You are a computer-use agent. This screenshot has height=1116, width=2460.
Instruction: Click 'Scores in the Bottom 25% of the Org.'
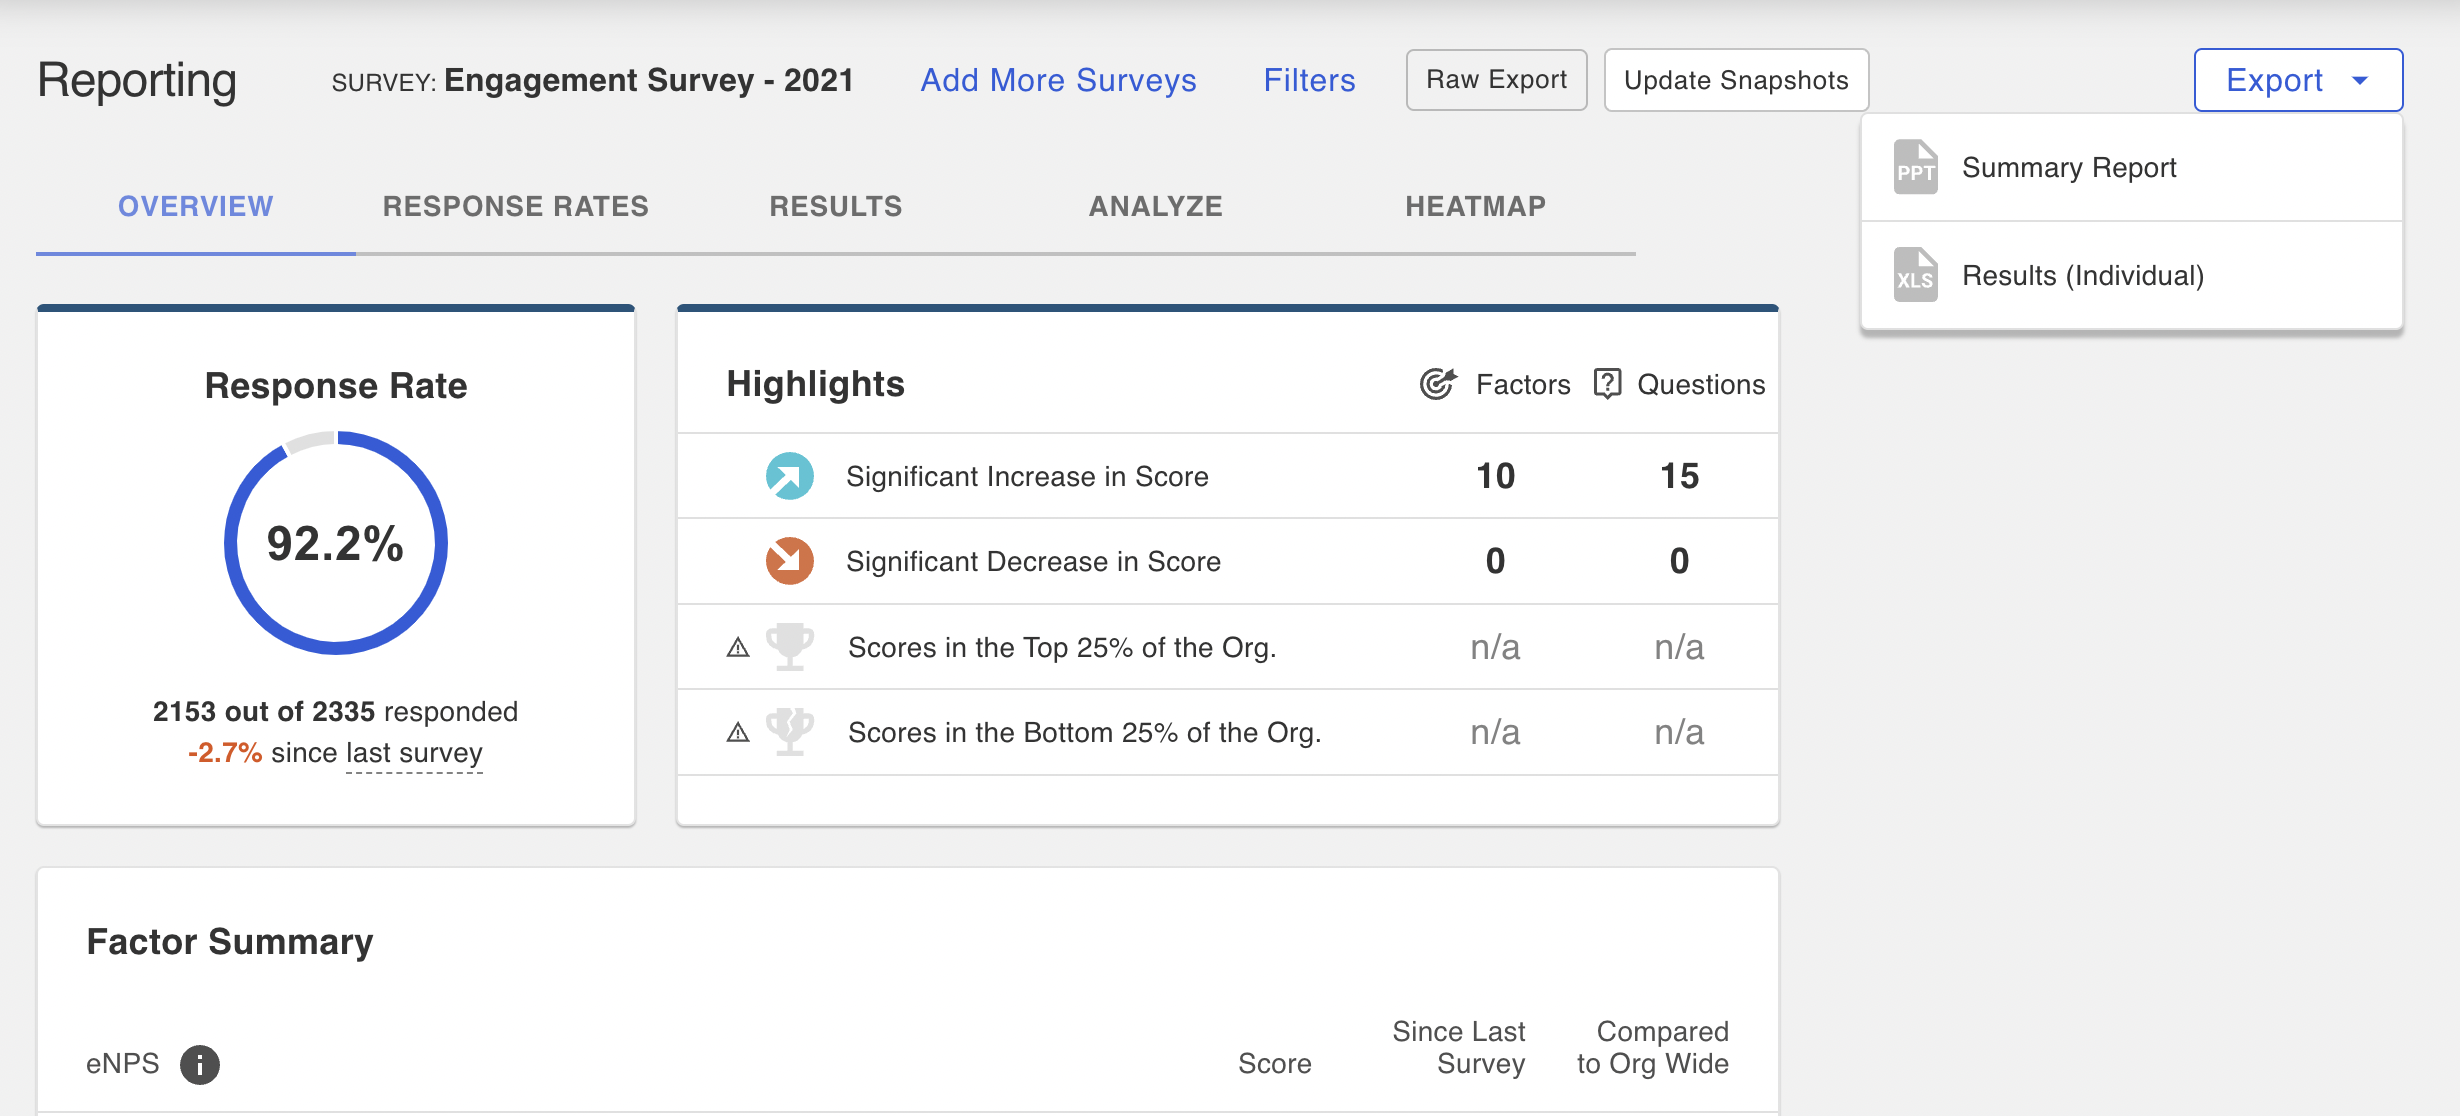[x=1085, y=732]
